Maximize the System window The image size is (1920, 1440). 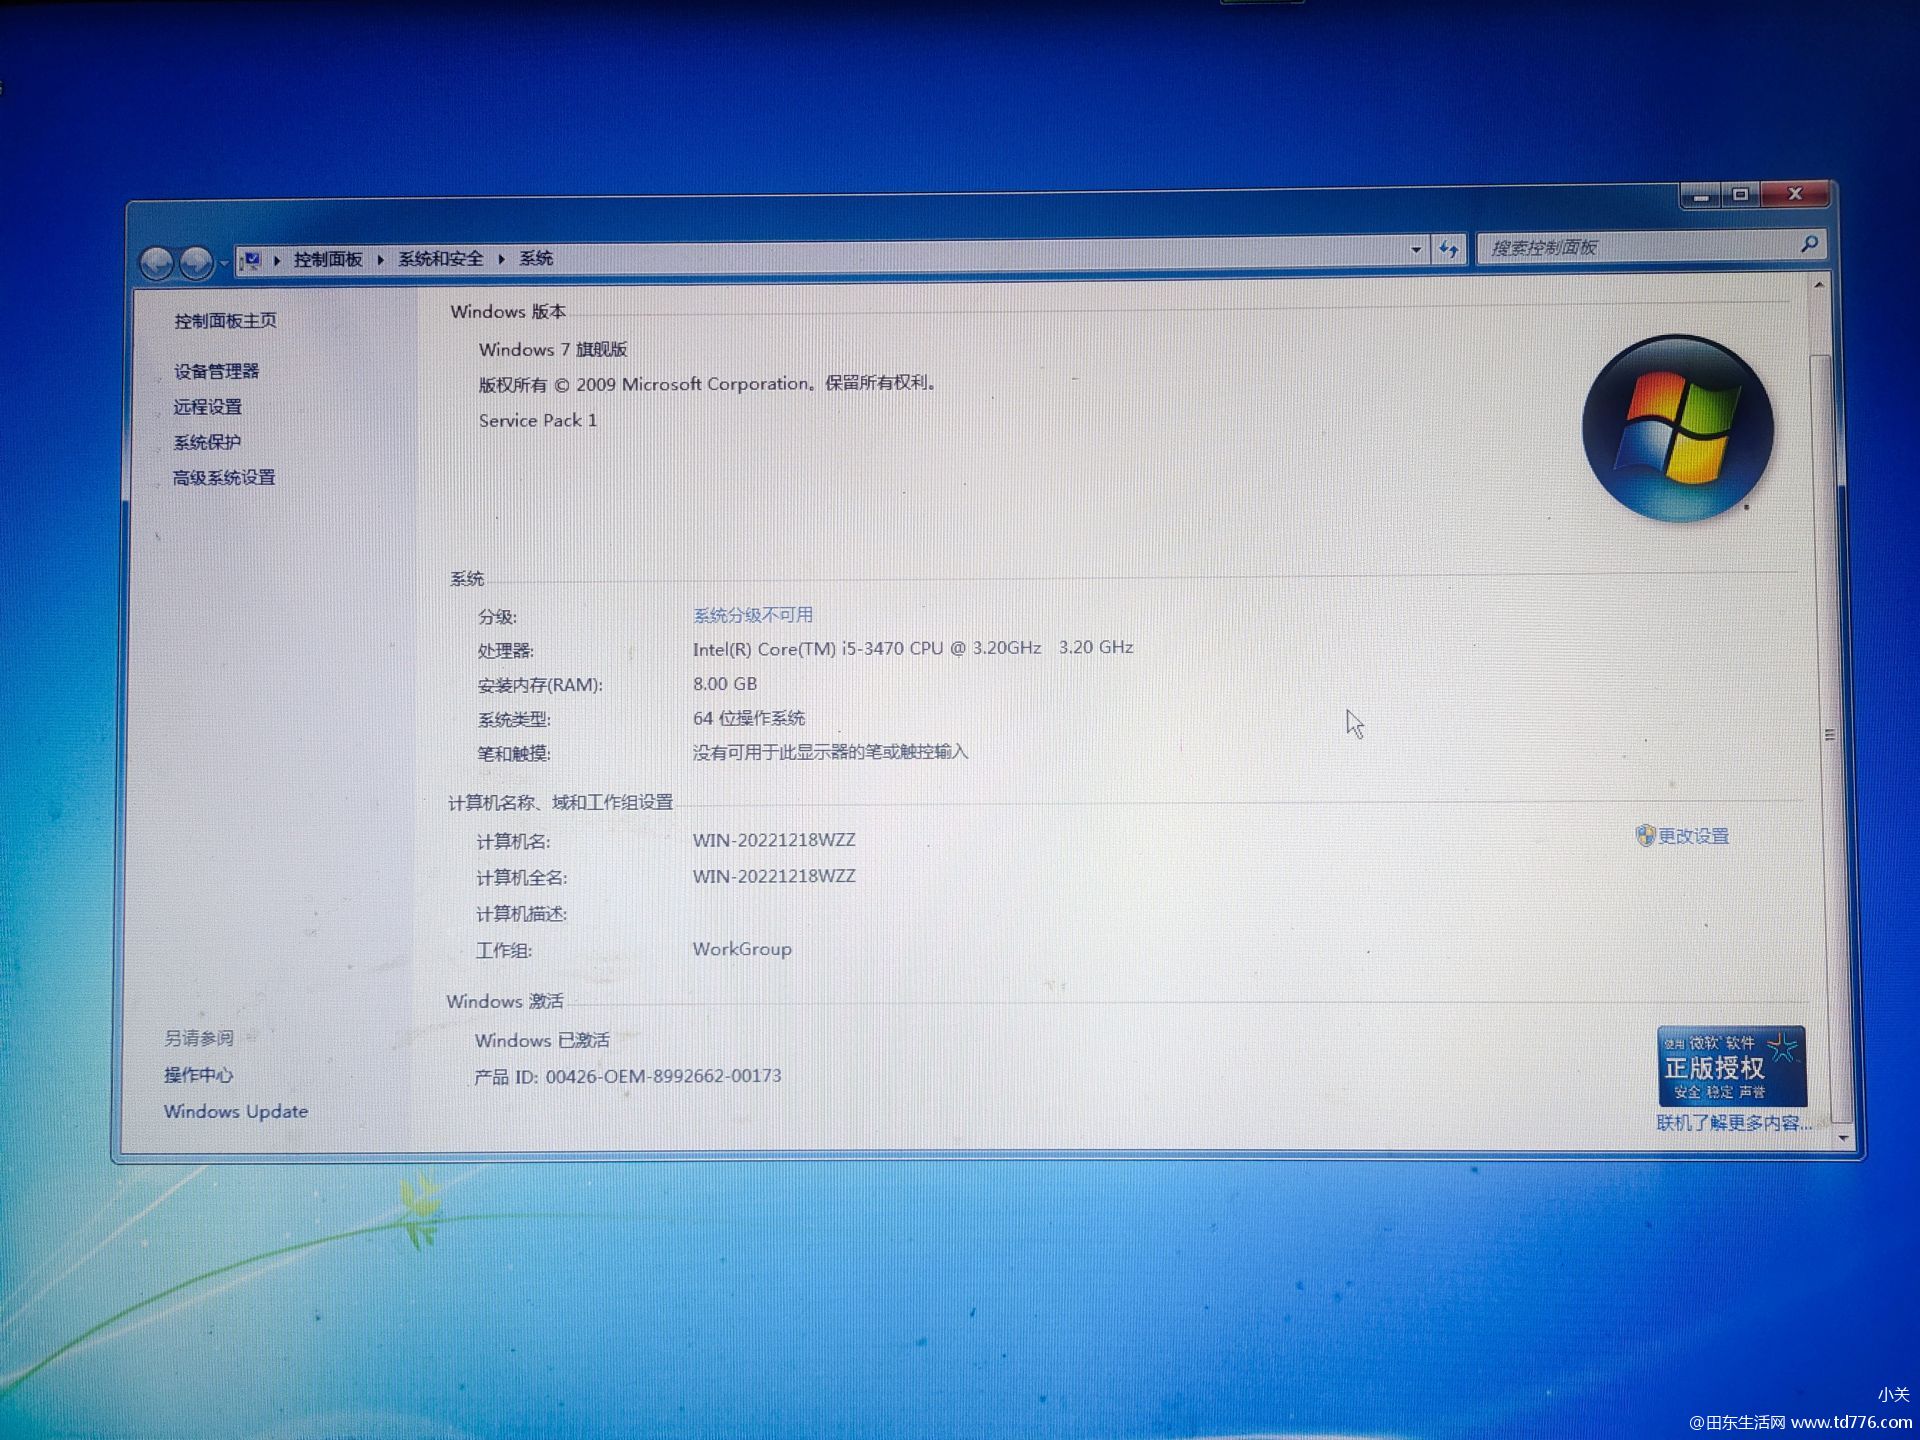coord(1740,194)
